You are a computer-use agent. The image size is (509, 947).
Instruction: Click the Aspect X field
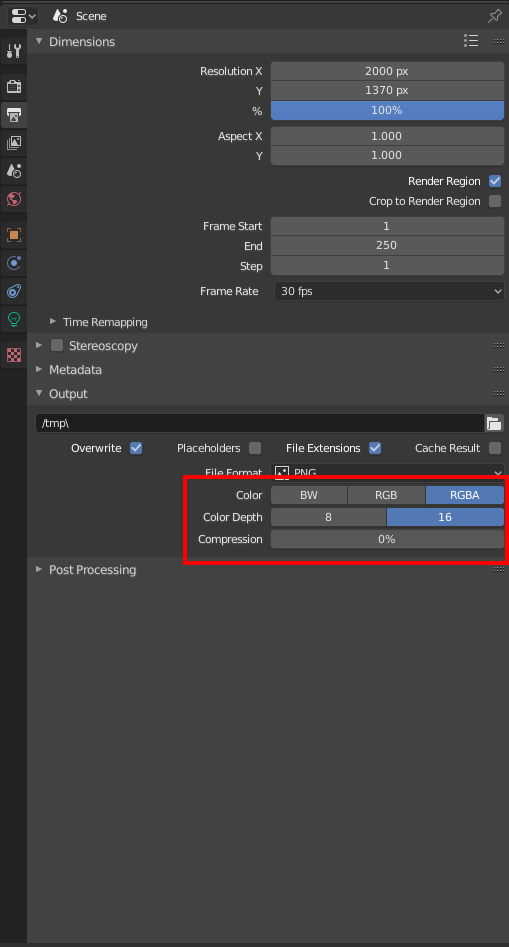click(387, 136)
